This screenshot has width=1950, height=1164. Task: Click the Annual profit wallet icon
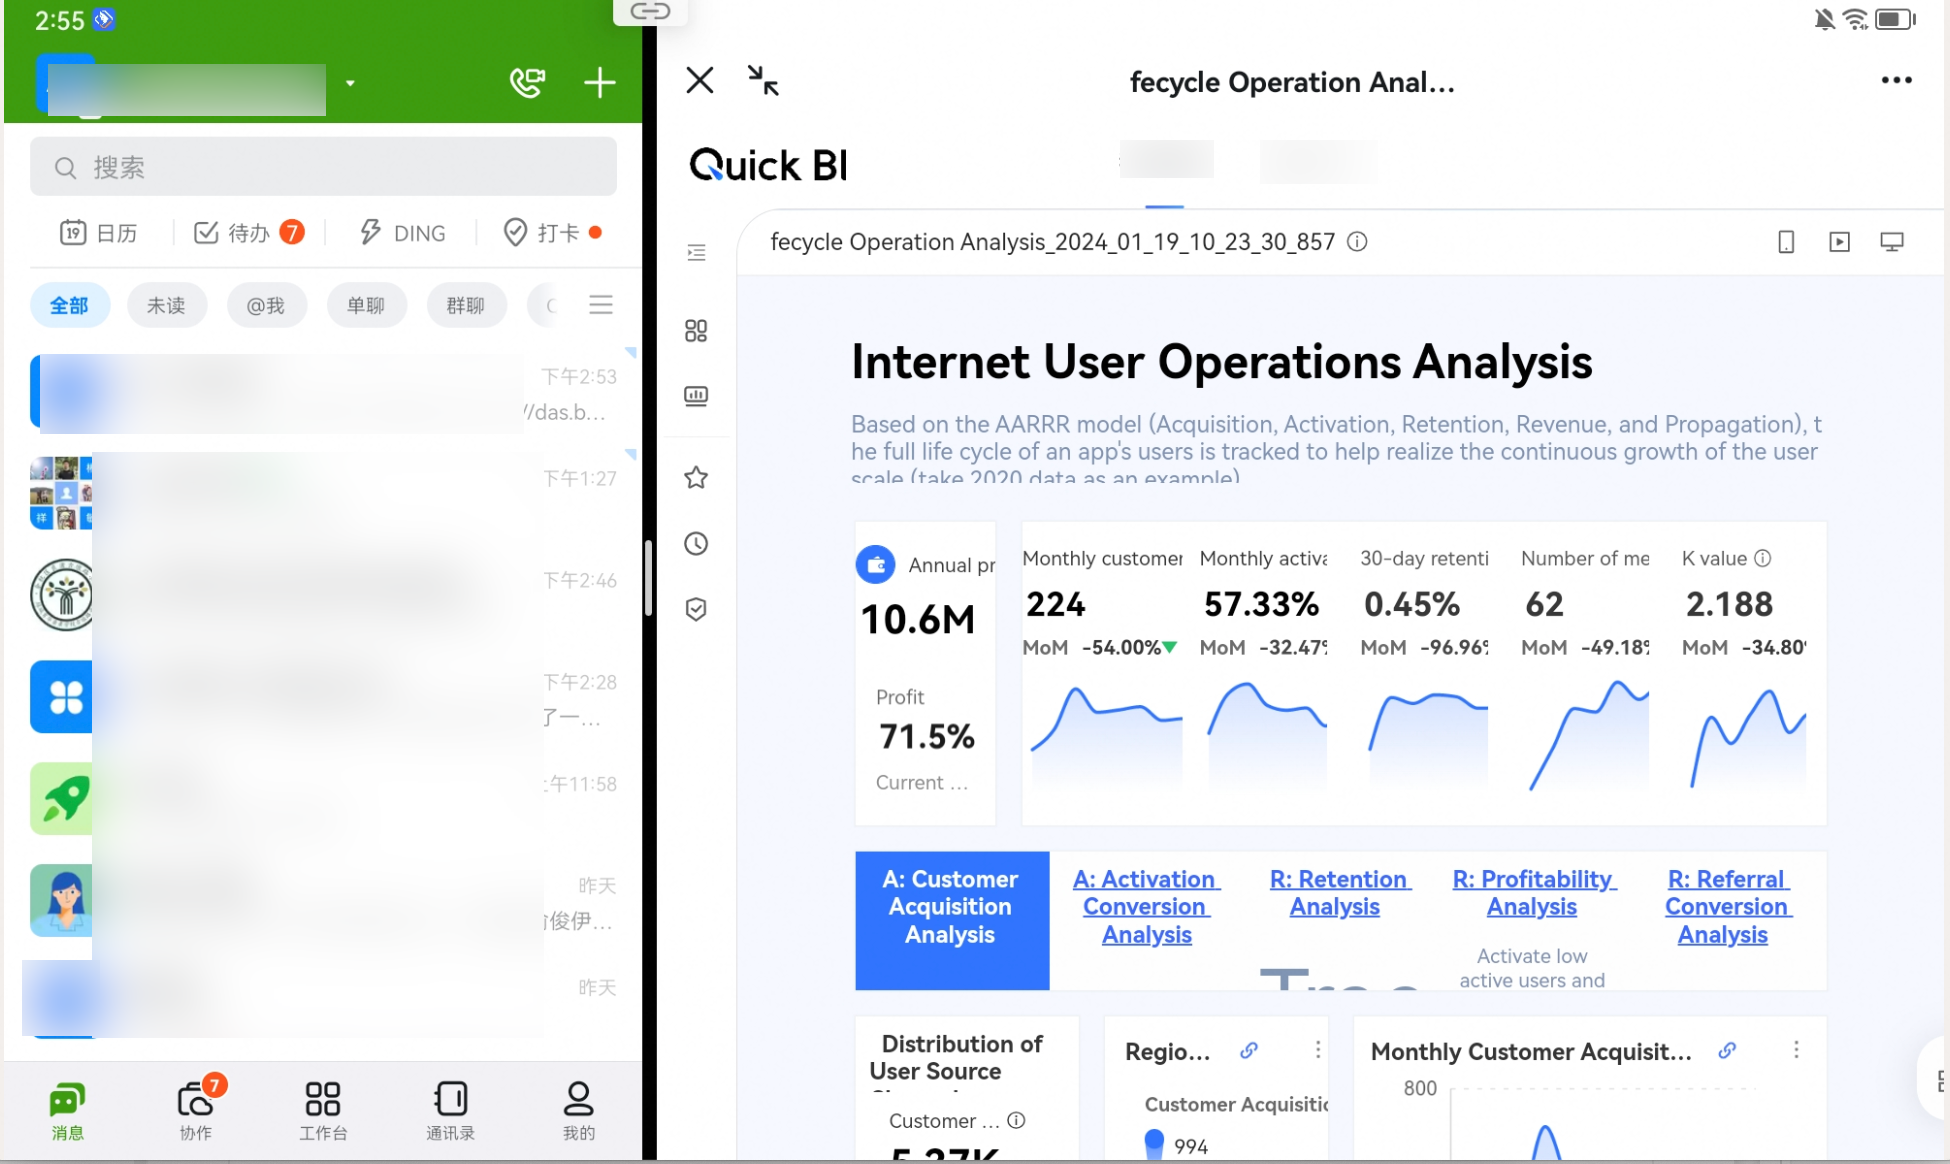coord(876,564)
